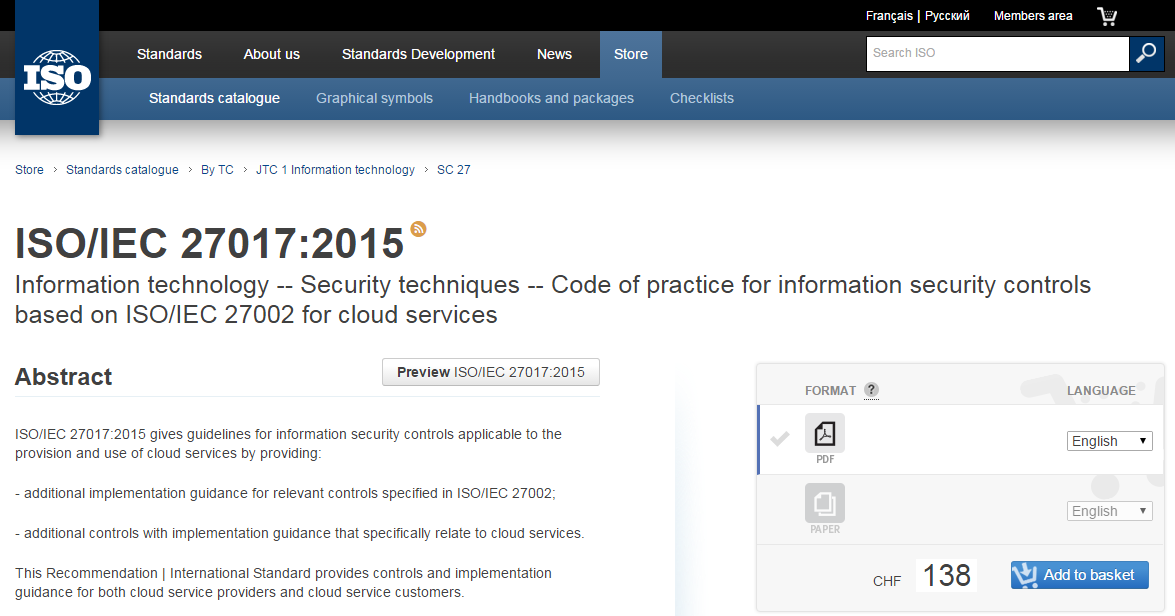The height and width of the screenshot is (616, 1175).
Task: Open the Standards catalogue section
Action: (x=214, y=98)
